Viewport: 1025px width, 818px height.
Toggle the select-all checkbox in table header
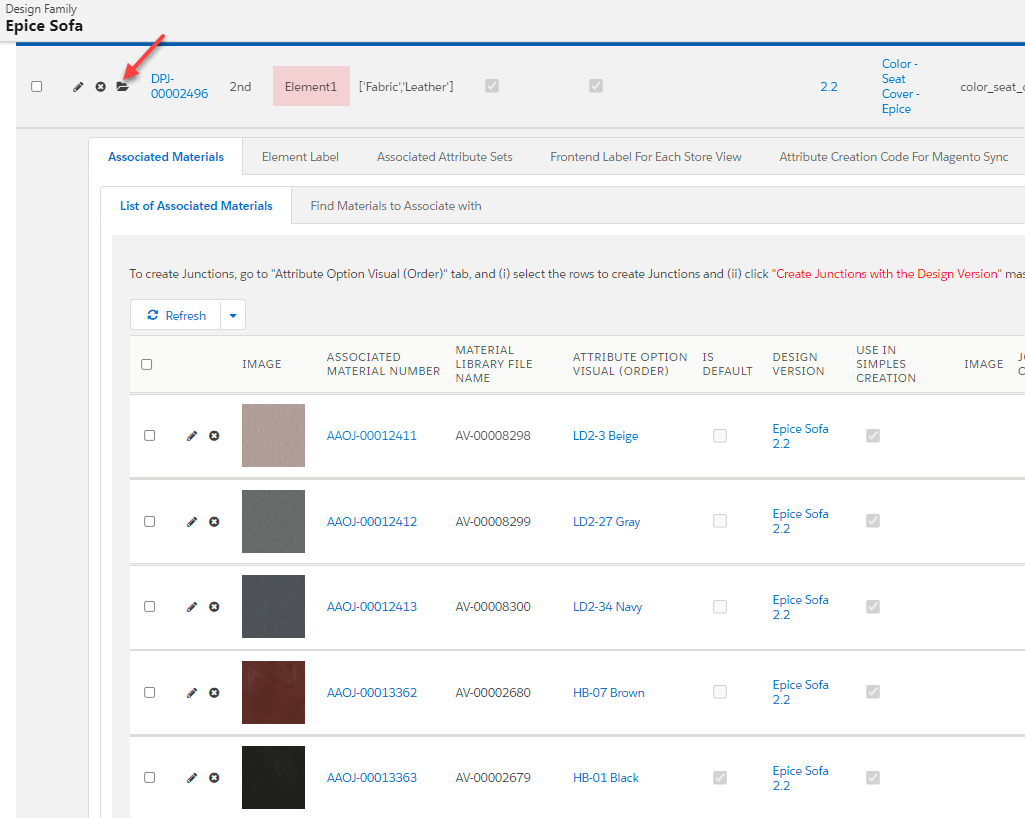click(146, 364)
